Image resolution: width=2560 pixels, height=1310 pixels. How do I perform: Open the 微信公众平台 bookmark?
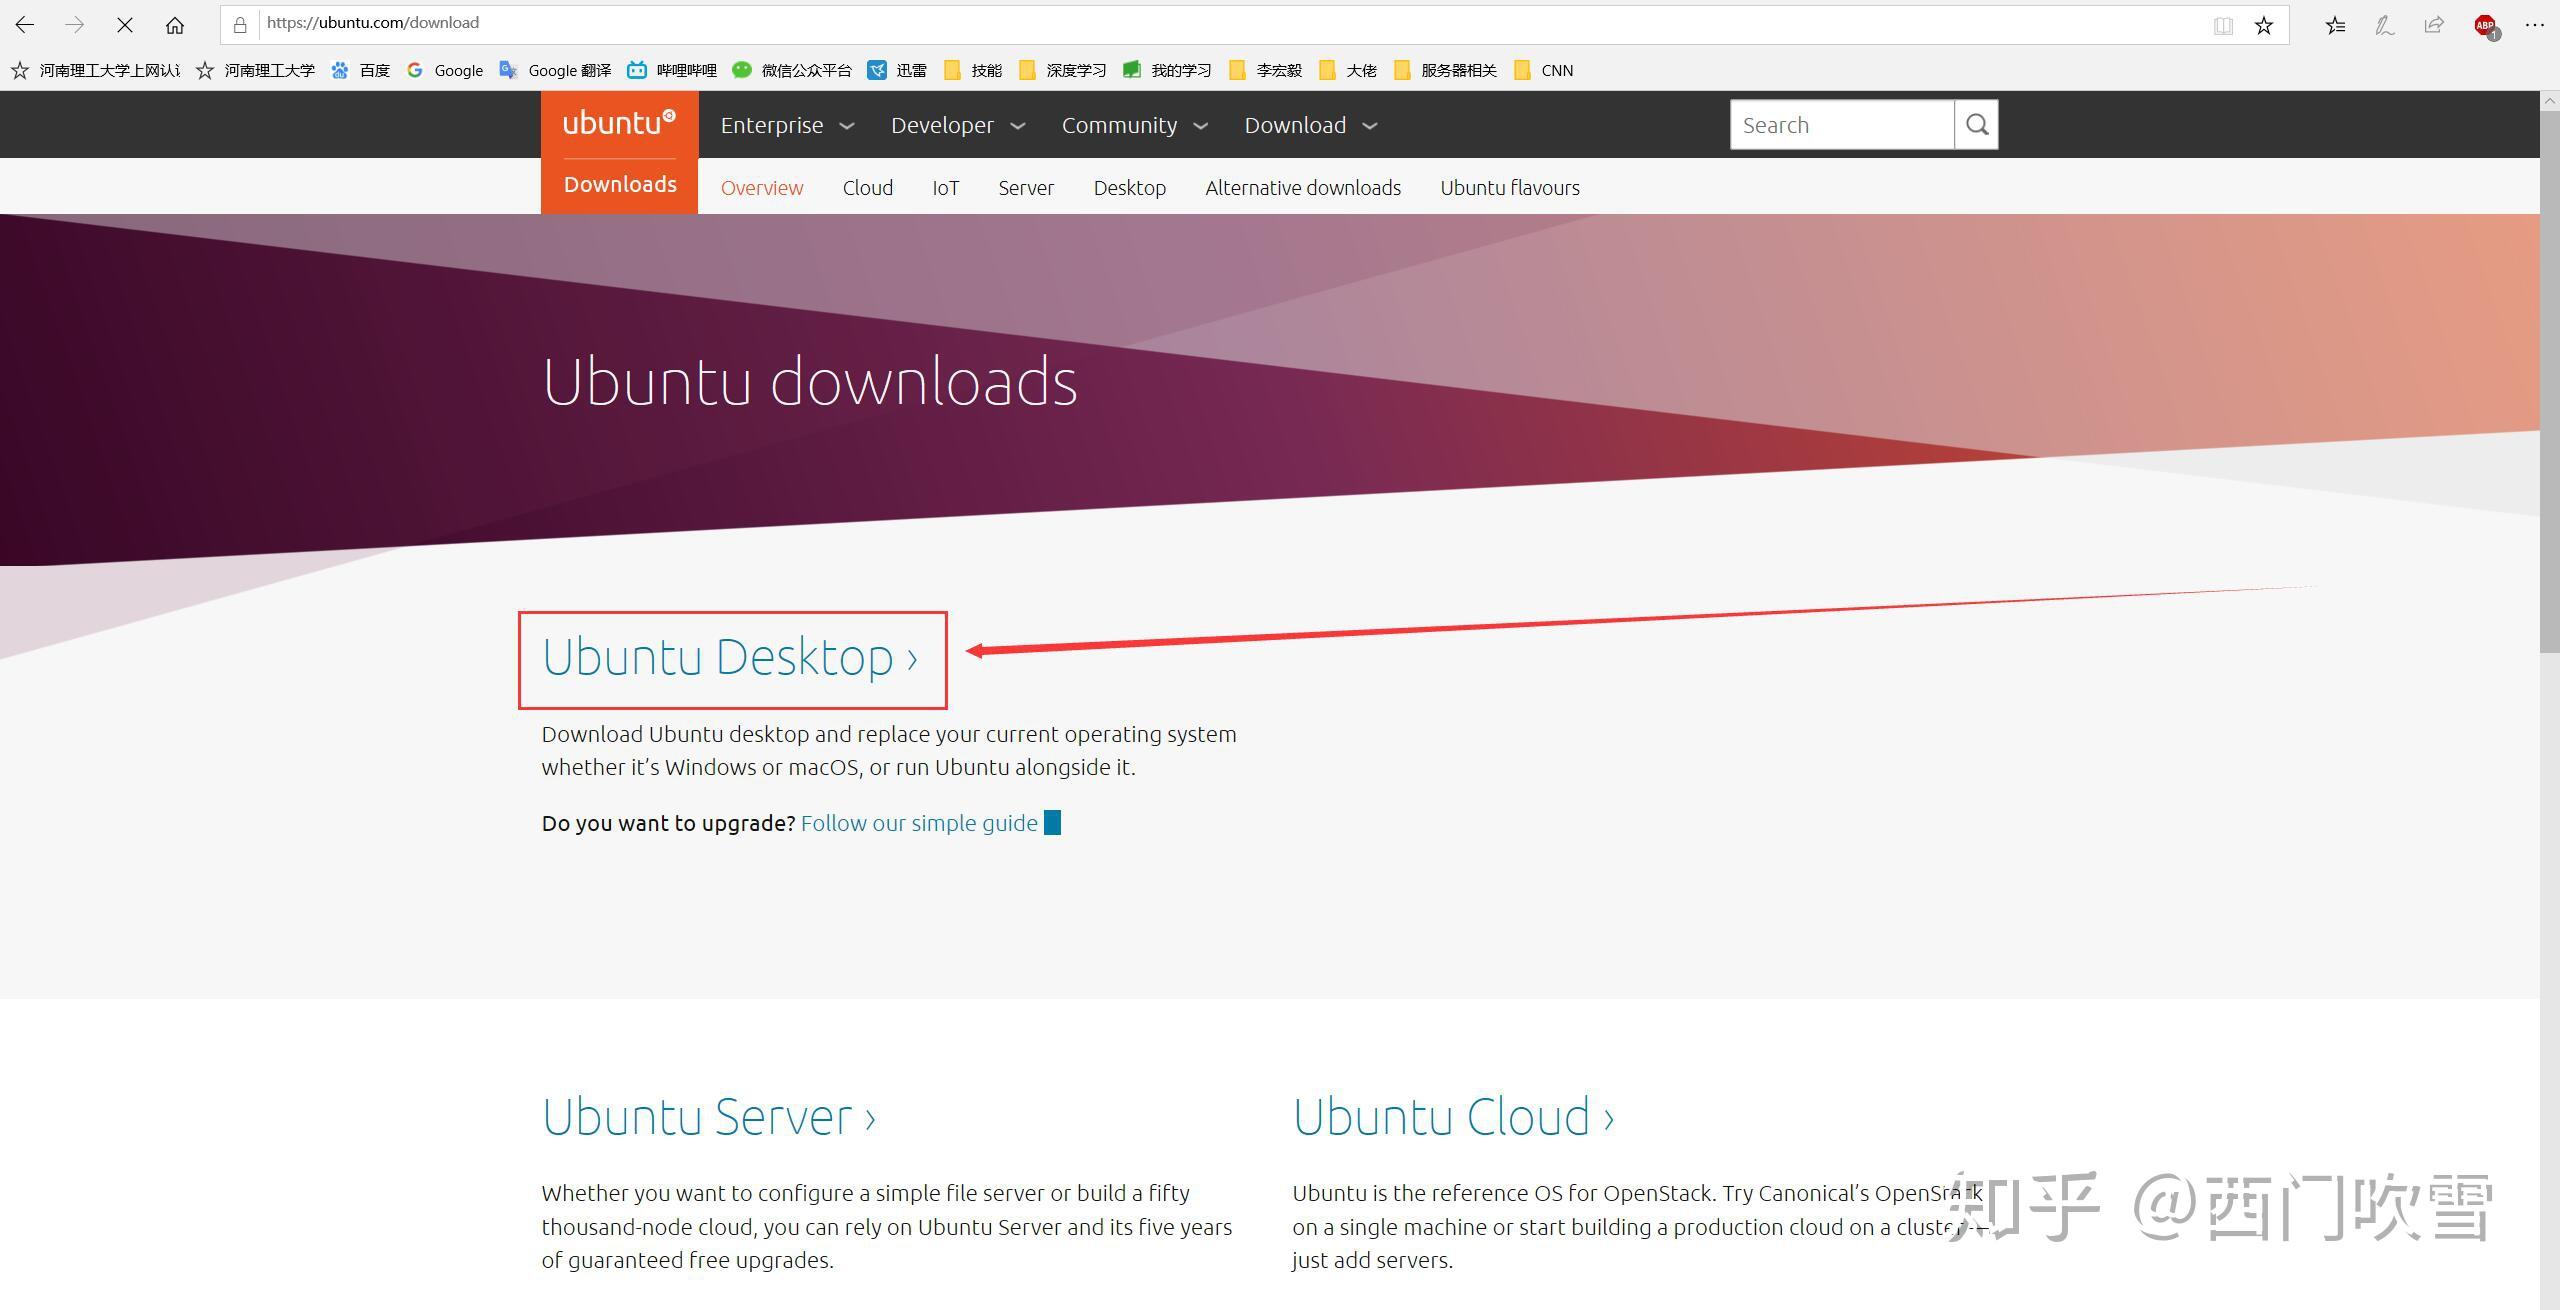coord(806,70)
